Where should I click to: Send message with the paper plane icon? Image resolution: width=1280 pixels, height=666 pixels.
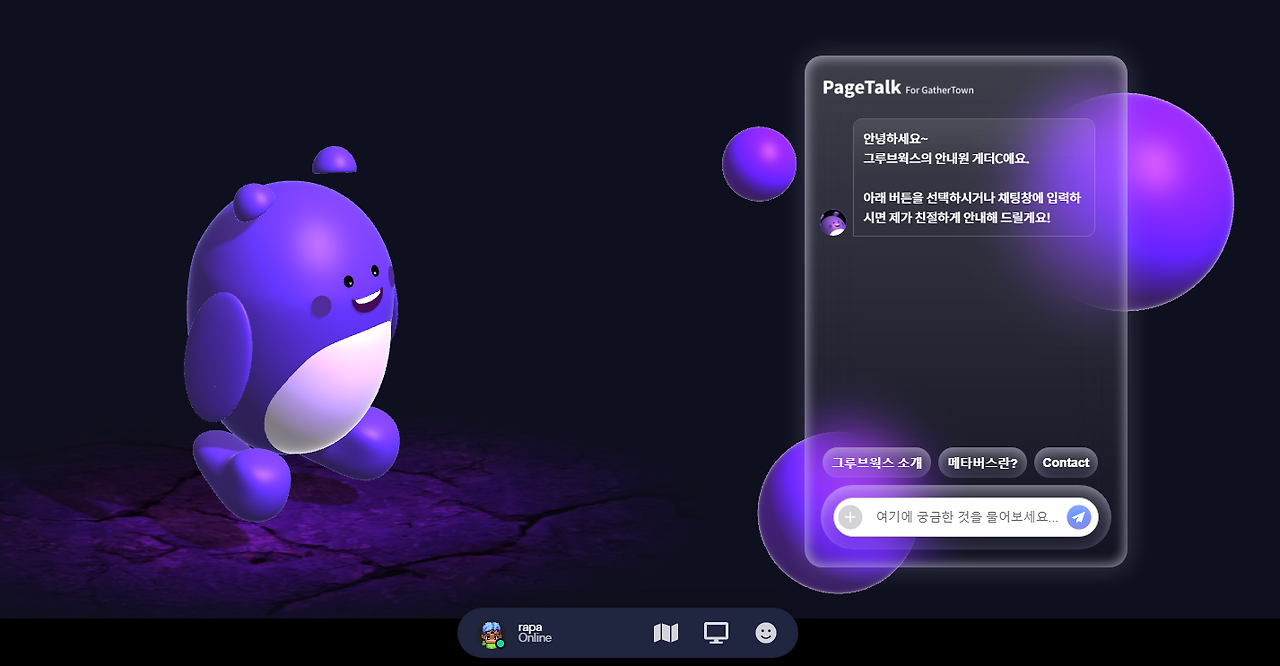pyautogui.click(x=1078, y=517)
